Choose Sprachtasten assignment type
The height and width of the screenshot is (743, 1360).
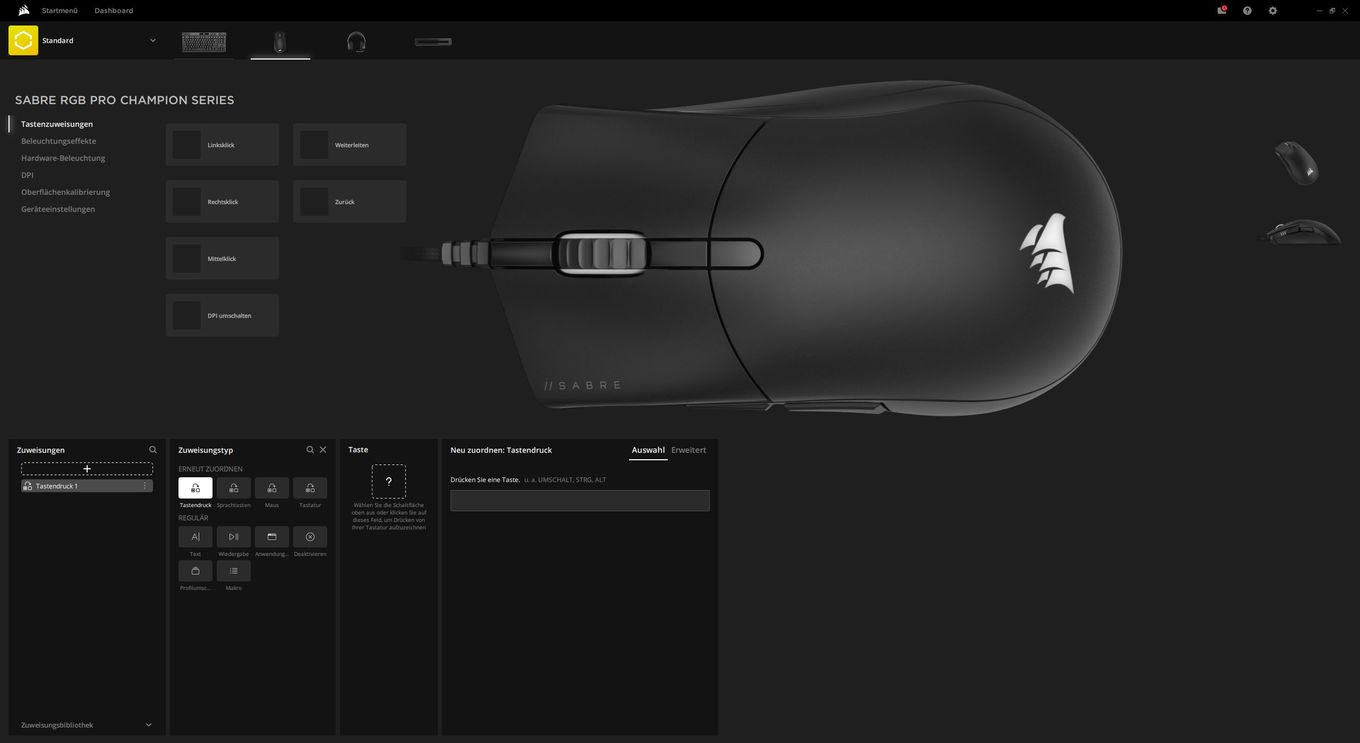point(234,488)
